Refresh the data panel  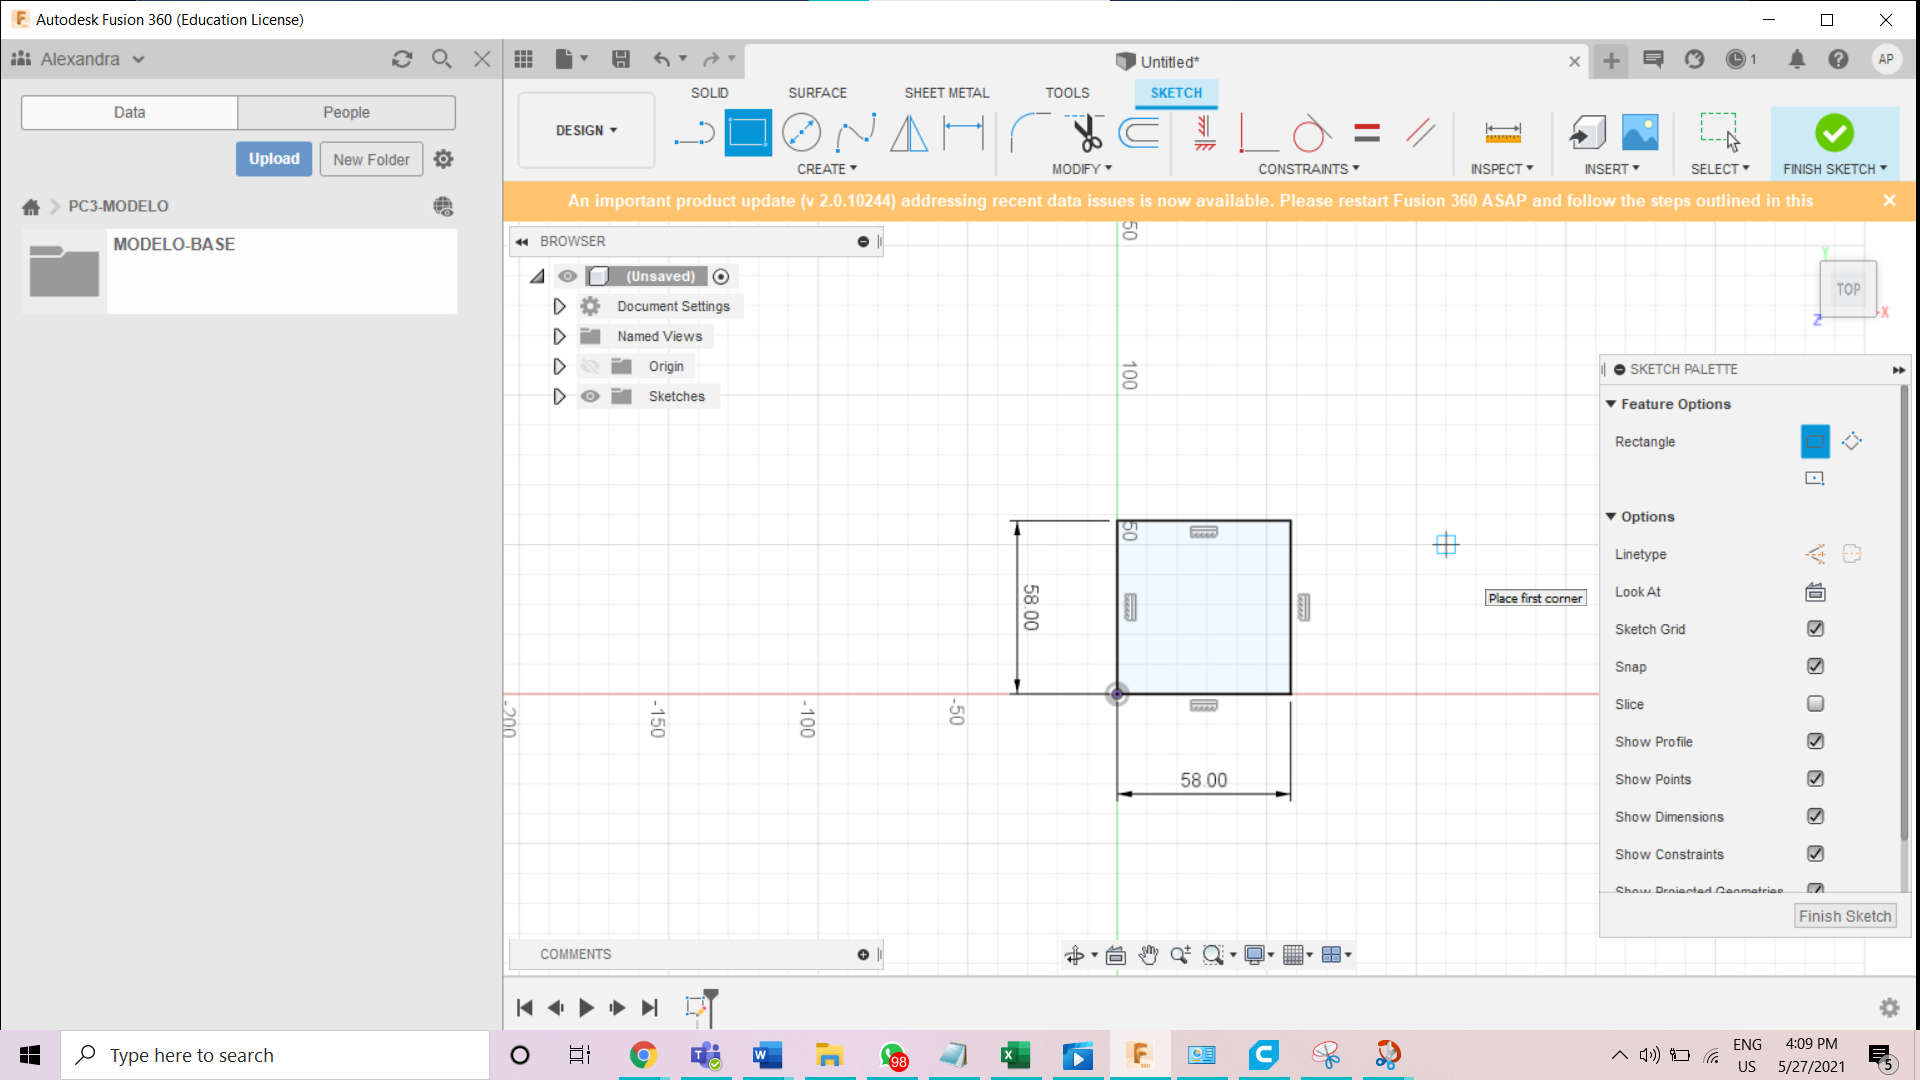pyautogui.click(x=402, y=59)
